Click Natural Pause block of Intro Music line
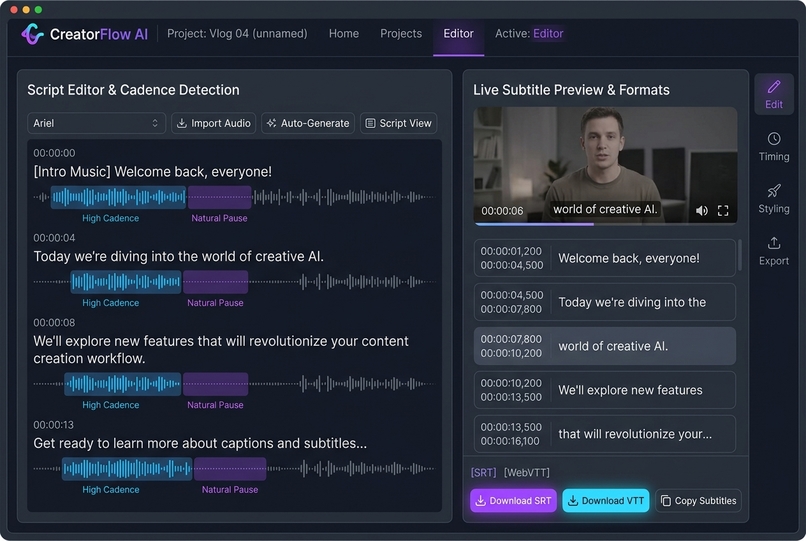This screenshot has height=541, width=806. (x=219, y=197)
